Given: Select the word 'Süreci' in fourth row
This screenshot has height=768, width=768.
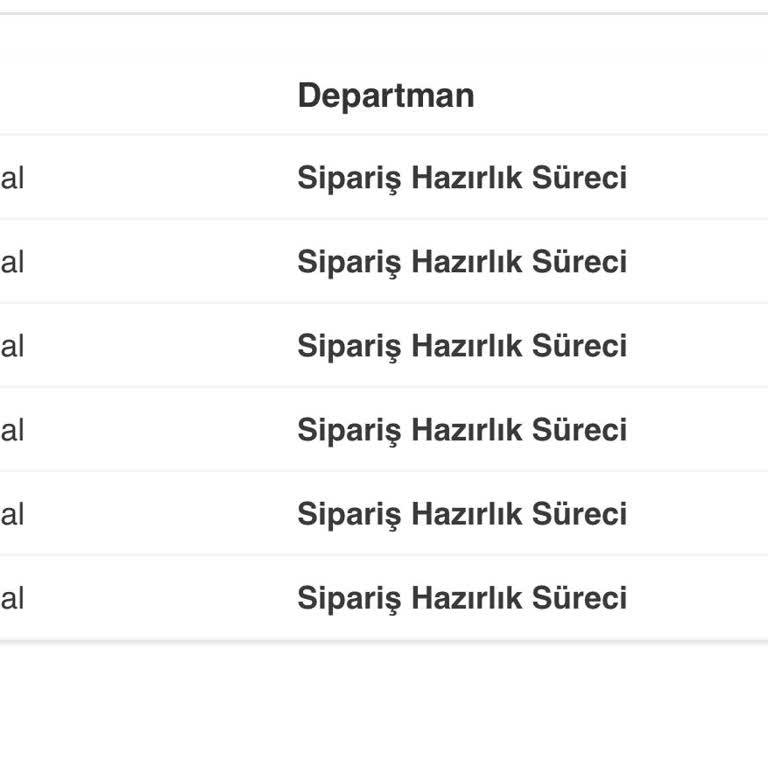Looking at the screenshot, I should (579, 430).
